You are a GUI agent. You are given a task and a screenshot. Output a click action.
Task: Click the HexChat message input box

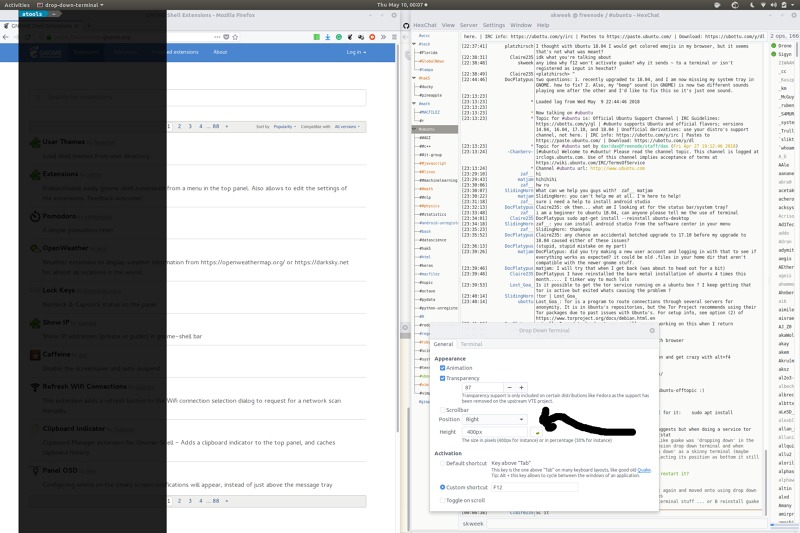click(x=626, y=523)
